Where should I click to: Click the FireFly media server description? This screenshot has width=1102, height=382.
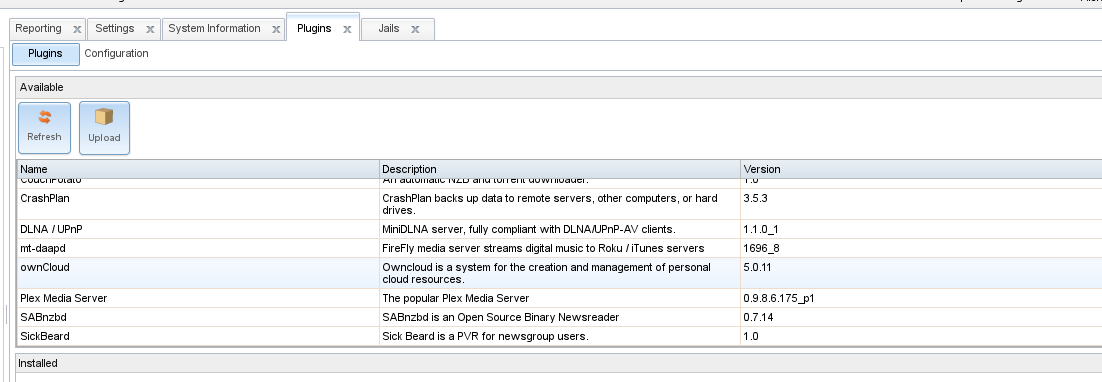(543, 249)
